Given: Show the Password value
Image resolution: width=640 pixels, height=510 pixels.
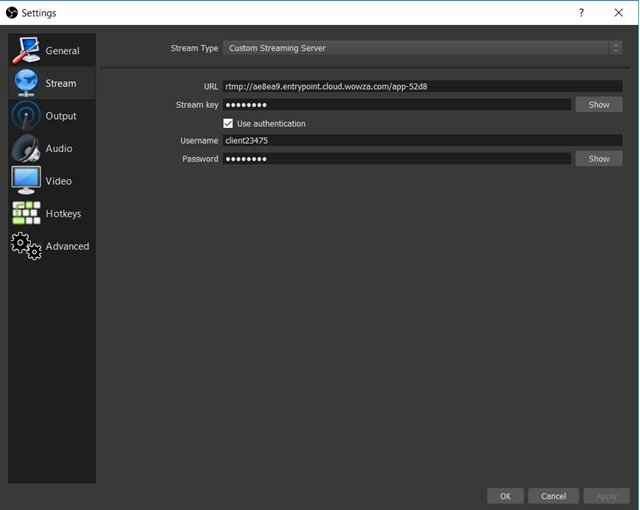Looking at the screenshot, I should 599,158.
